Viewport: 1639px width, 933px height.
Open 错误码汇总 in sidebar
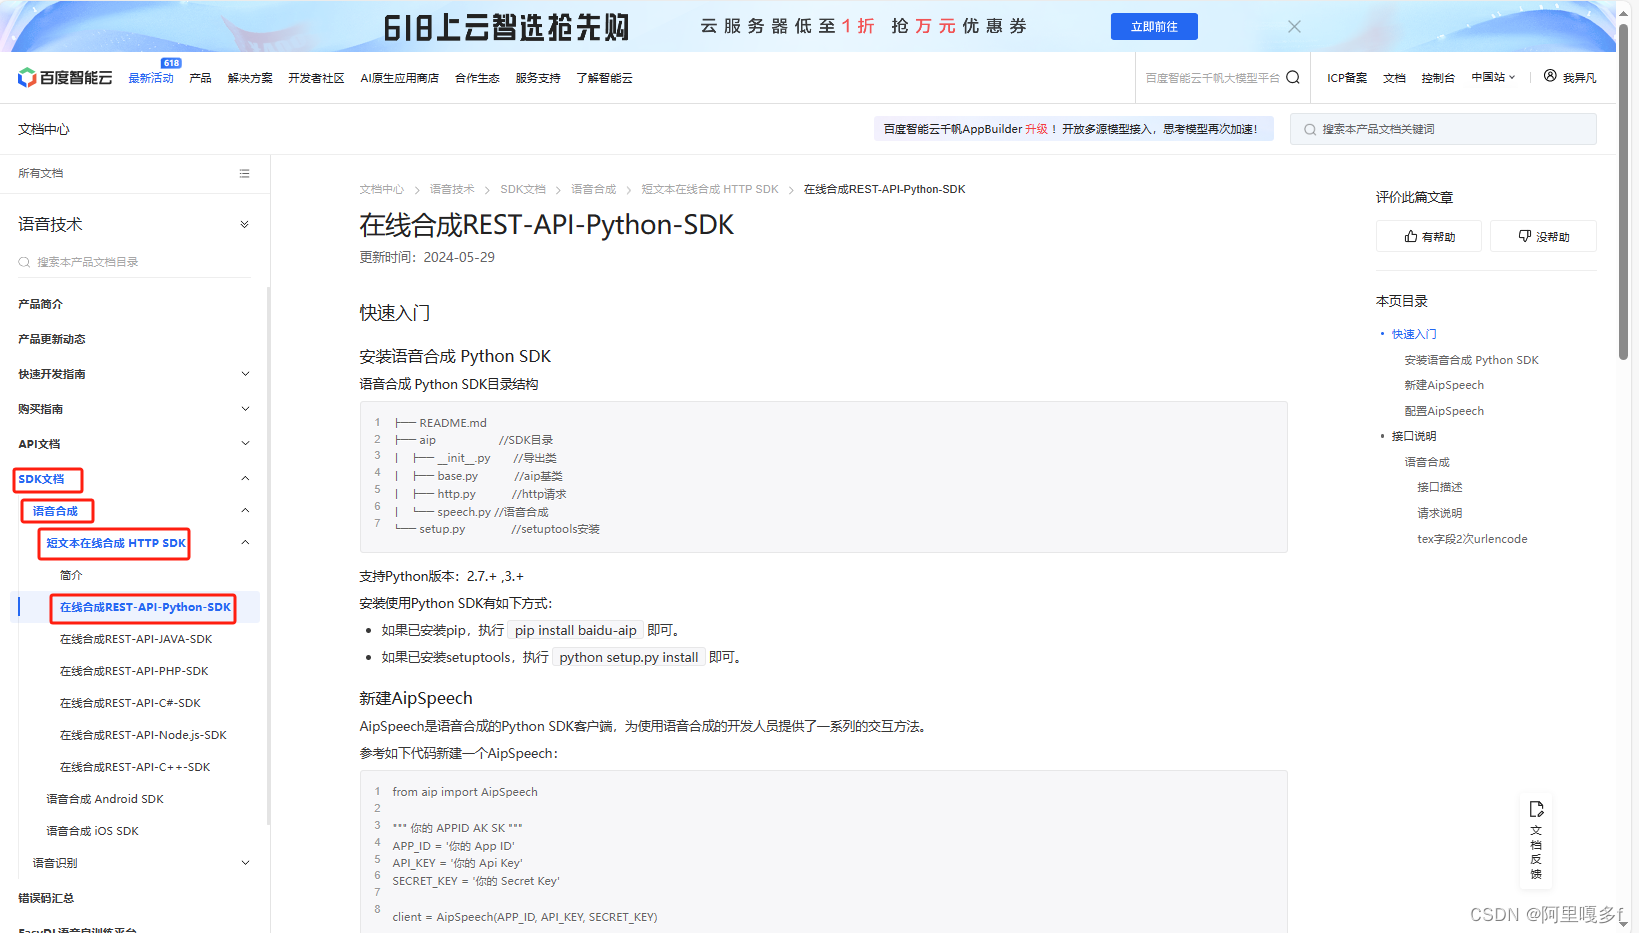pos(46,898)
